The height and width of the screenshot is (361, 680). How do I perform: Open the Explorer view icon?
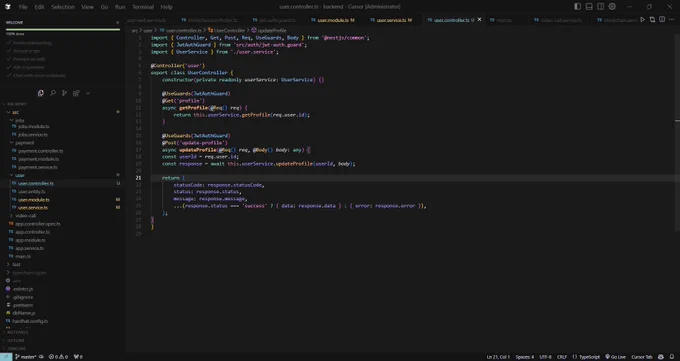41,93
